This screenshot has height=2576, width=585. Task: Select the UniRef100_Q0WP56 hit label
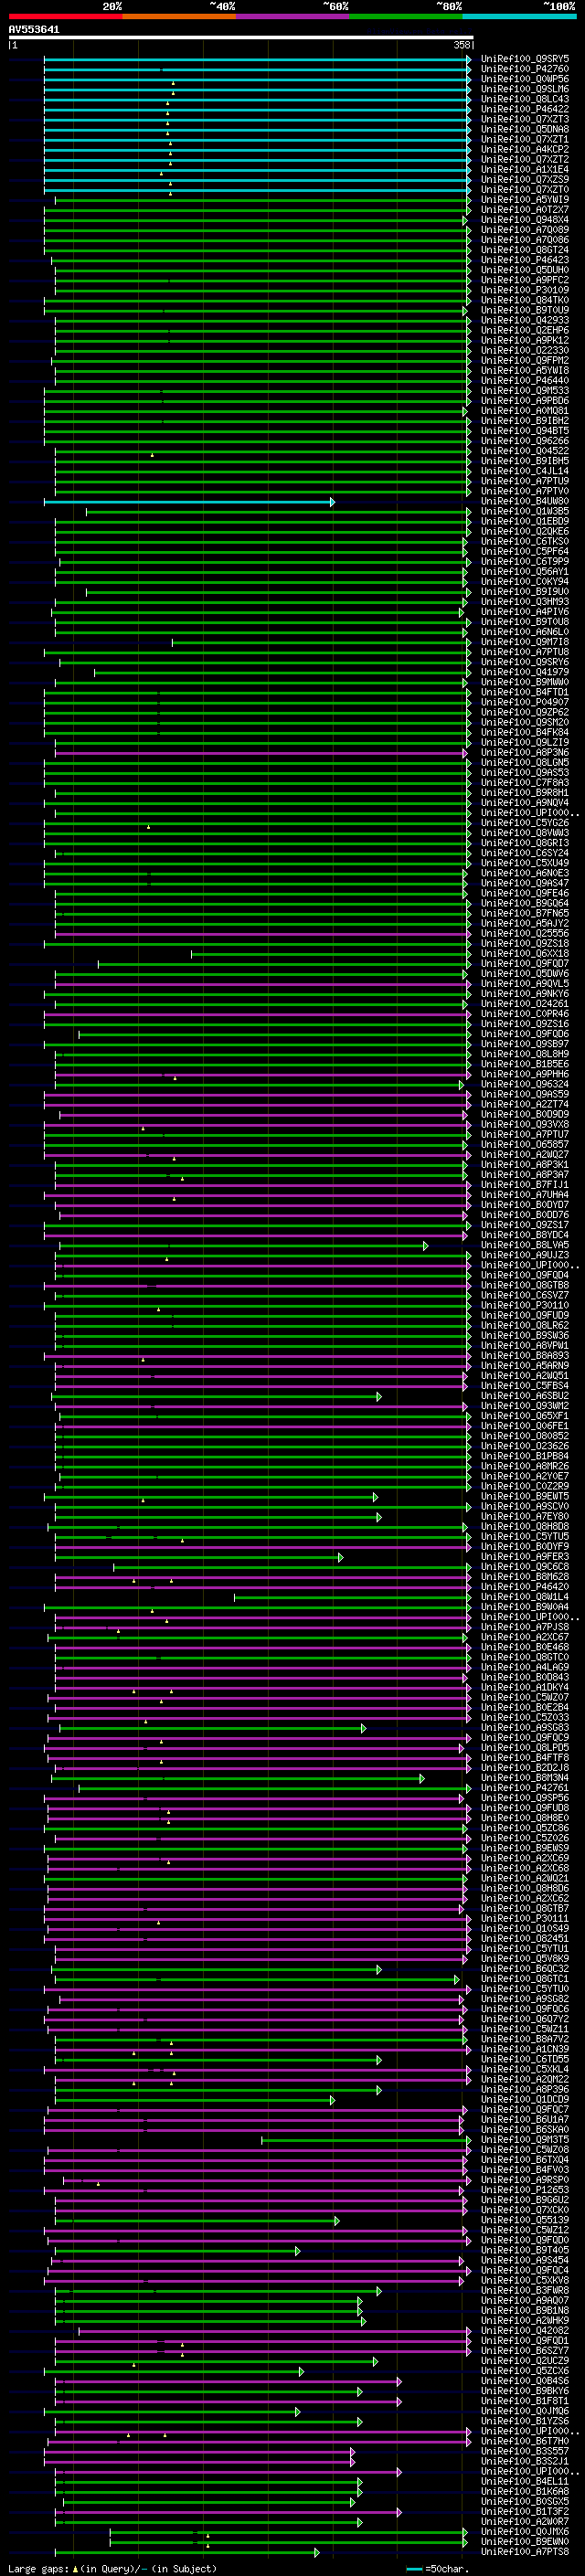(525, 79)
